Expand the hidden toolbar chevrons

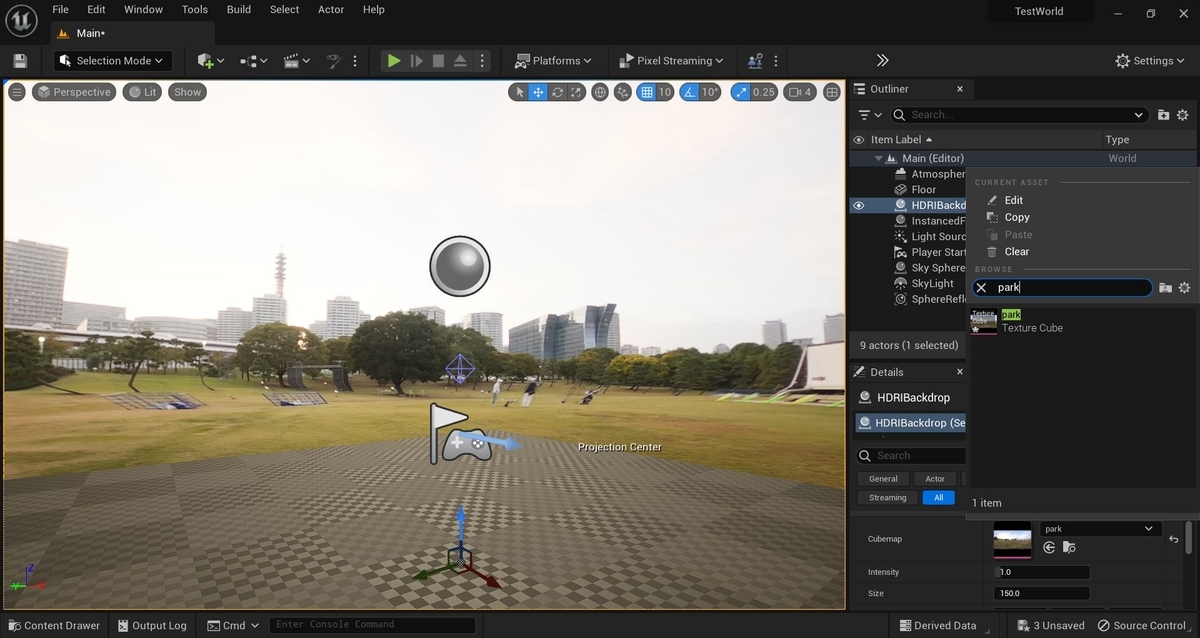point(882,61)
